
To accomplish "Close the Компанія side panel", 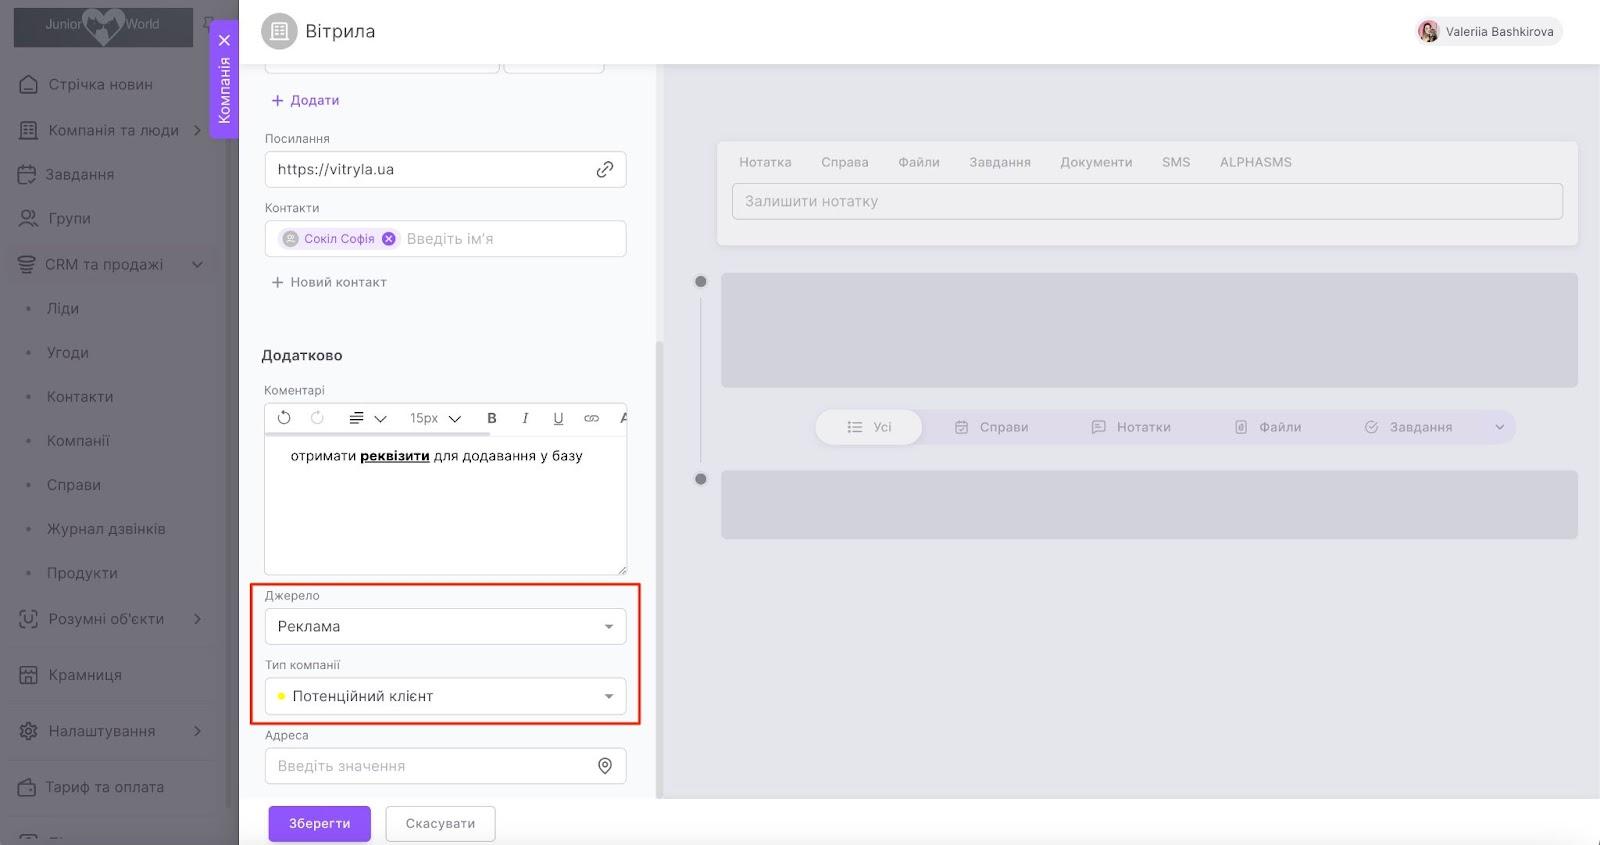I will [x=224, y=40].
